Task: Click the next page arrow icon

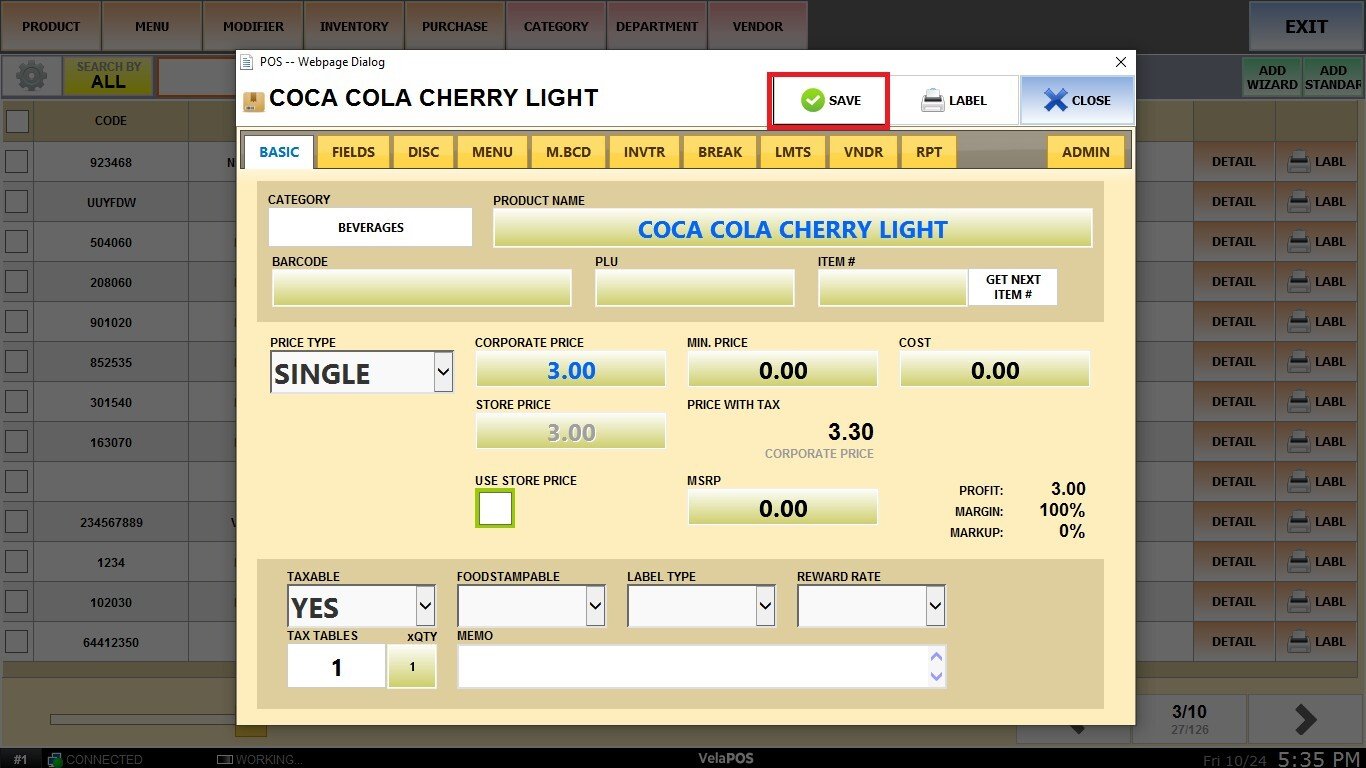Action: point(1305,719)
